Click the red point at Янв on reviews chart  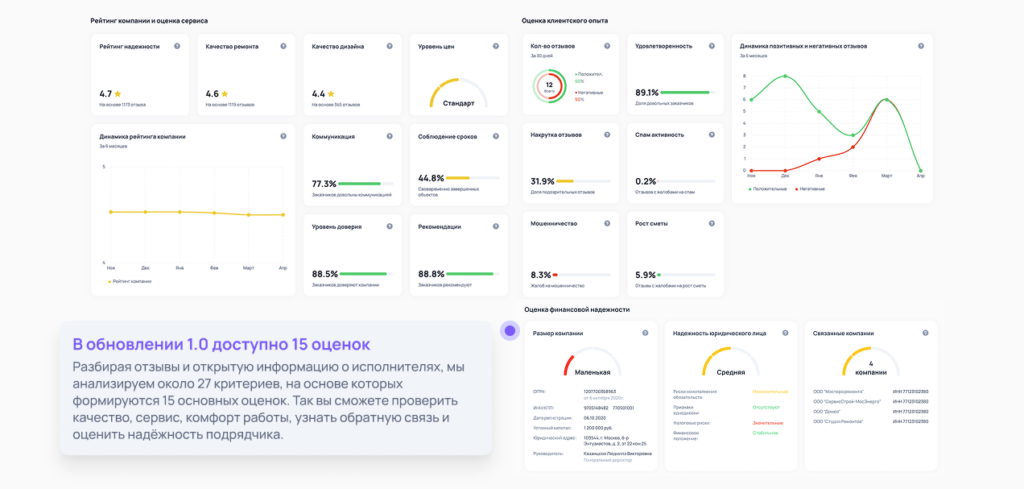pos(819,159)
